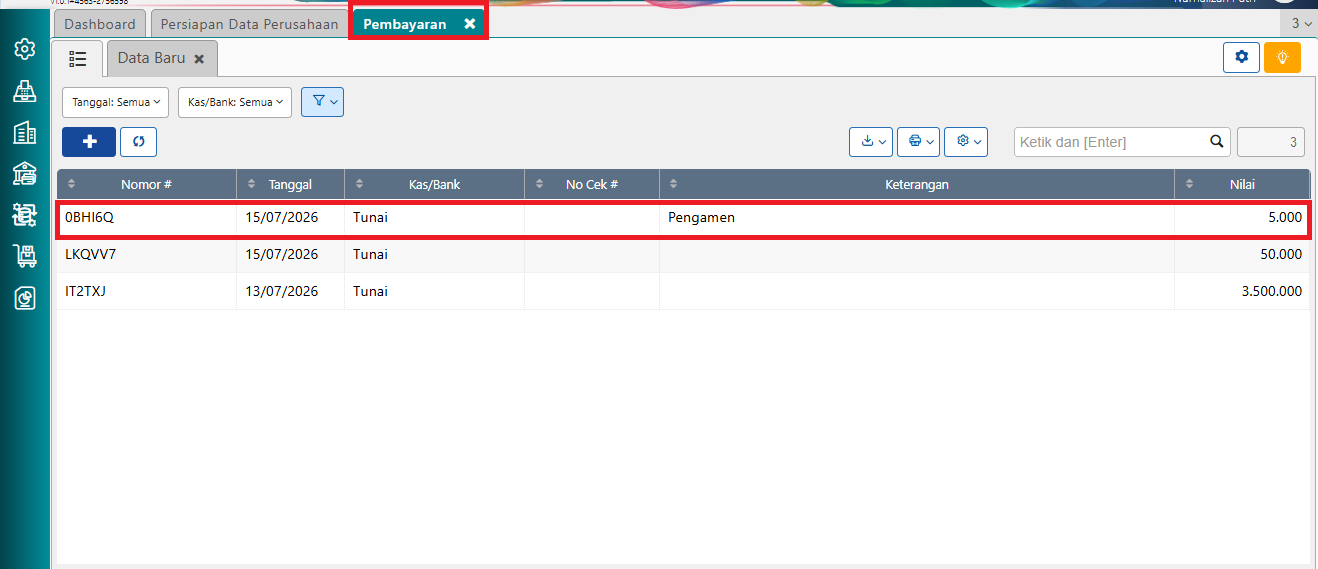Open the Kas/Bank: Semua filter dropdown
This screenshot has height=569, width=1318.
coord(235,102)
